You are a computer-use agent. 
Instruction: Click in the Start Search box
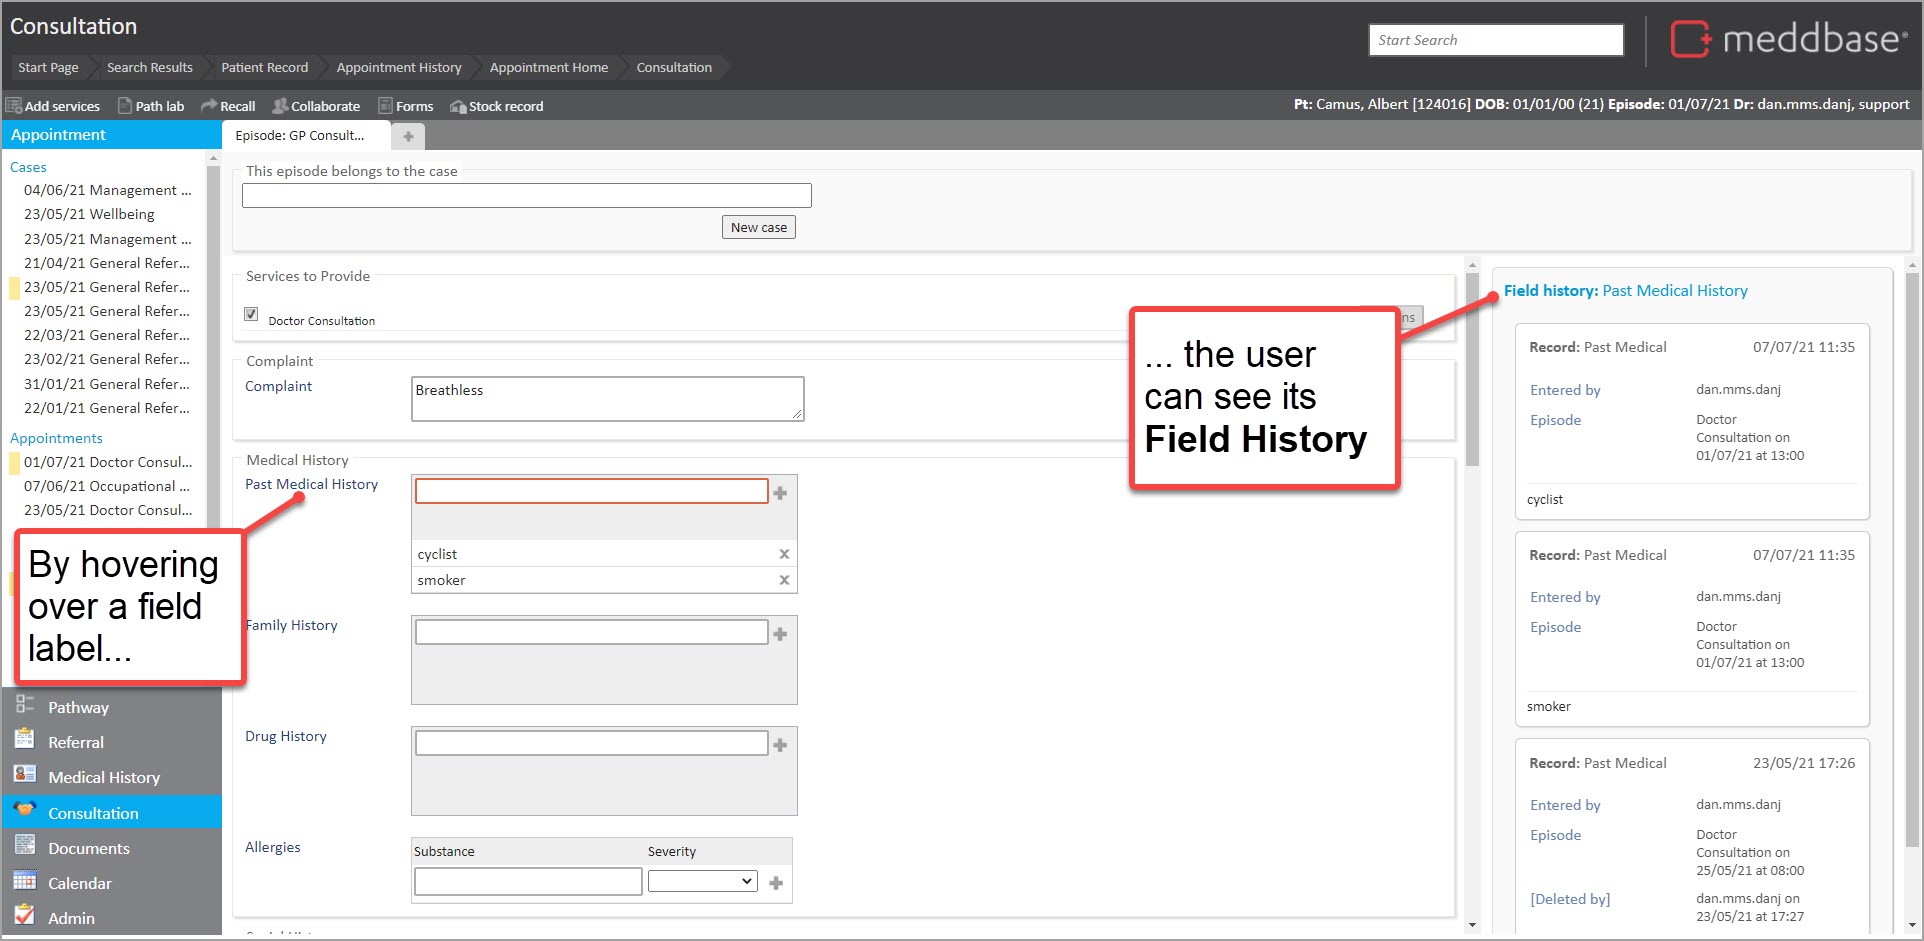point(1495,40)
